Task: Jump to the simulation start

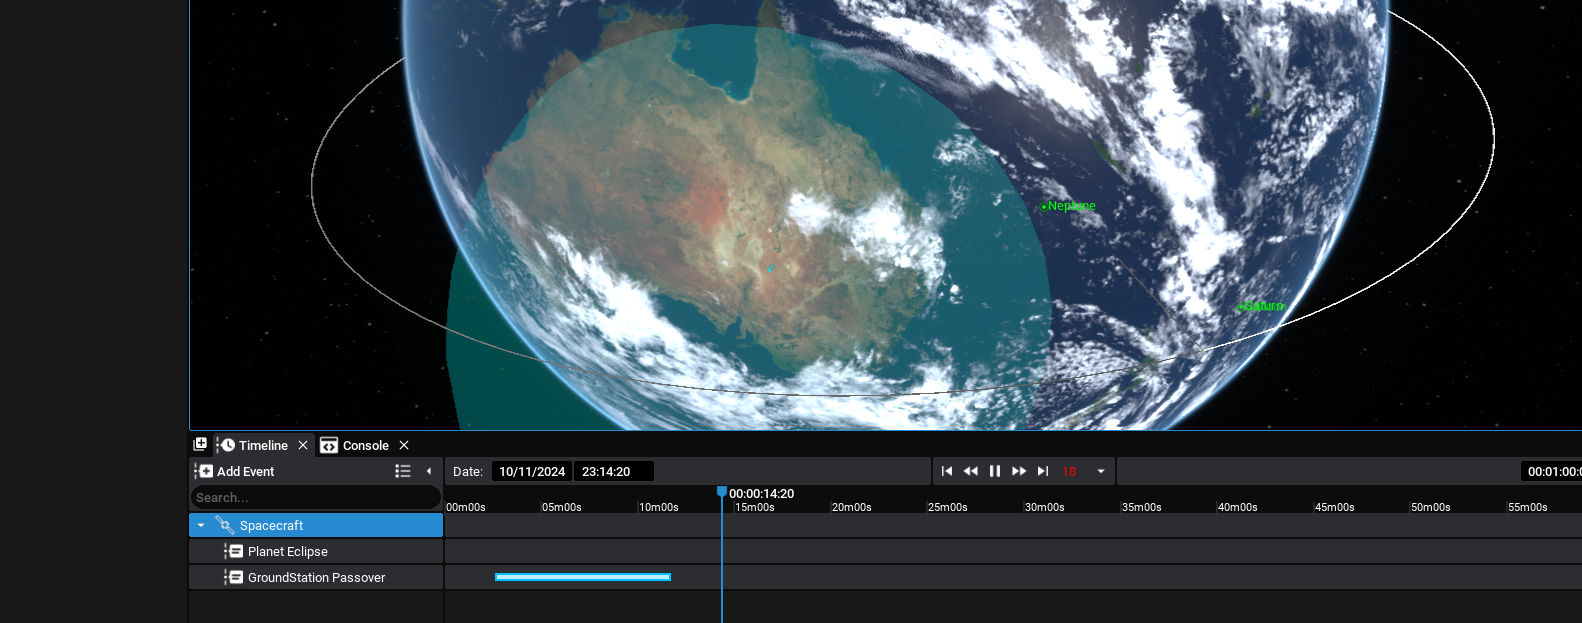Action: click(947, 471)
